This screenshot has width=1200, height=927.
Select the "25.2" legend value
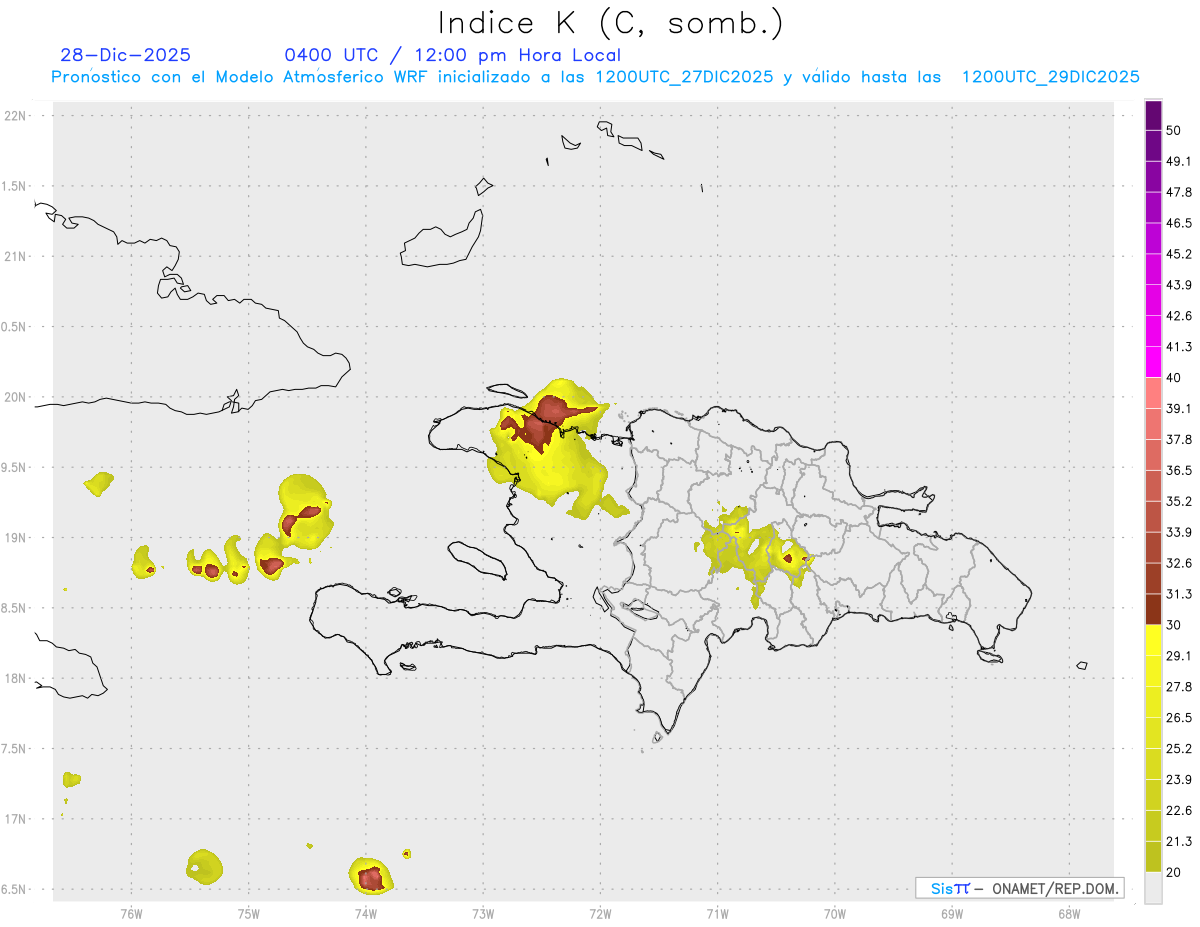click(x=1179, y=748)
